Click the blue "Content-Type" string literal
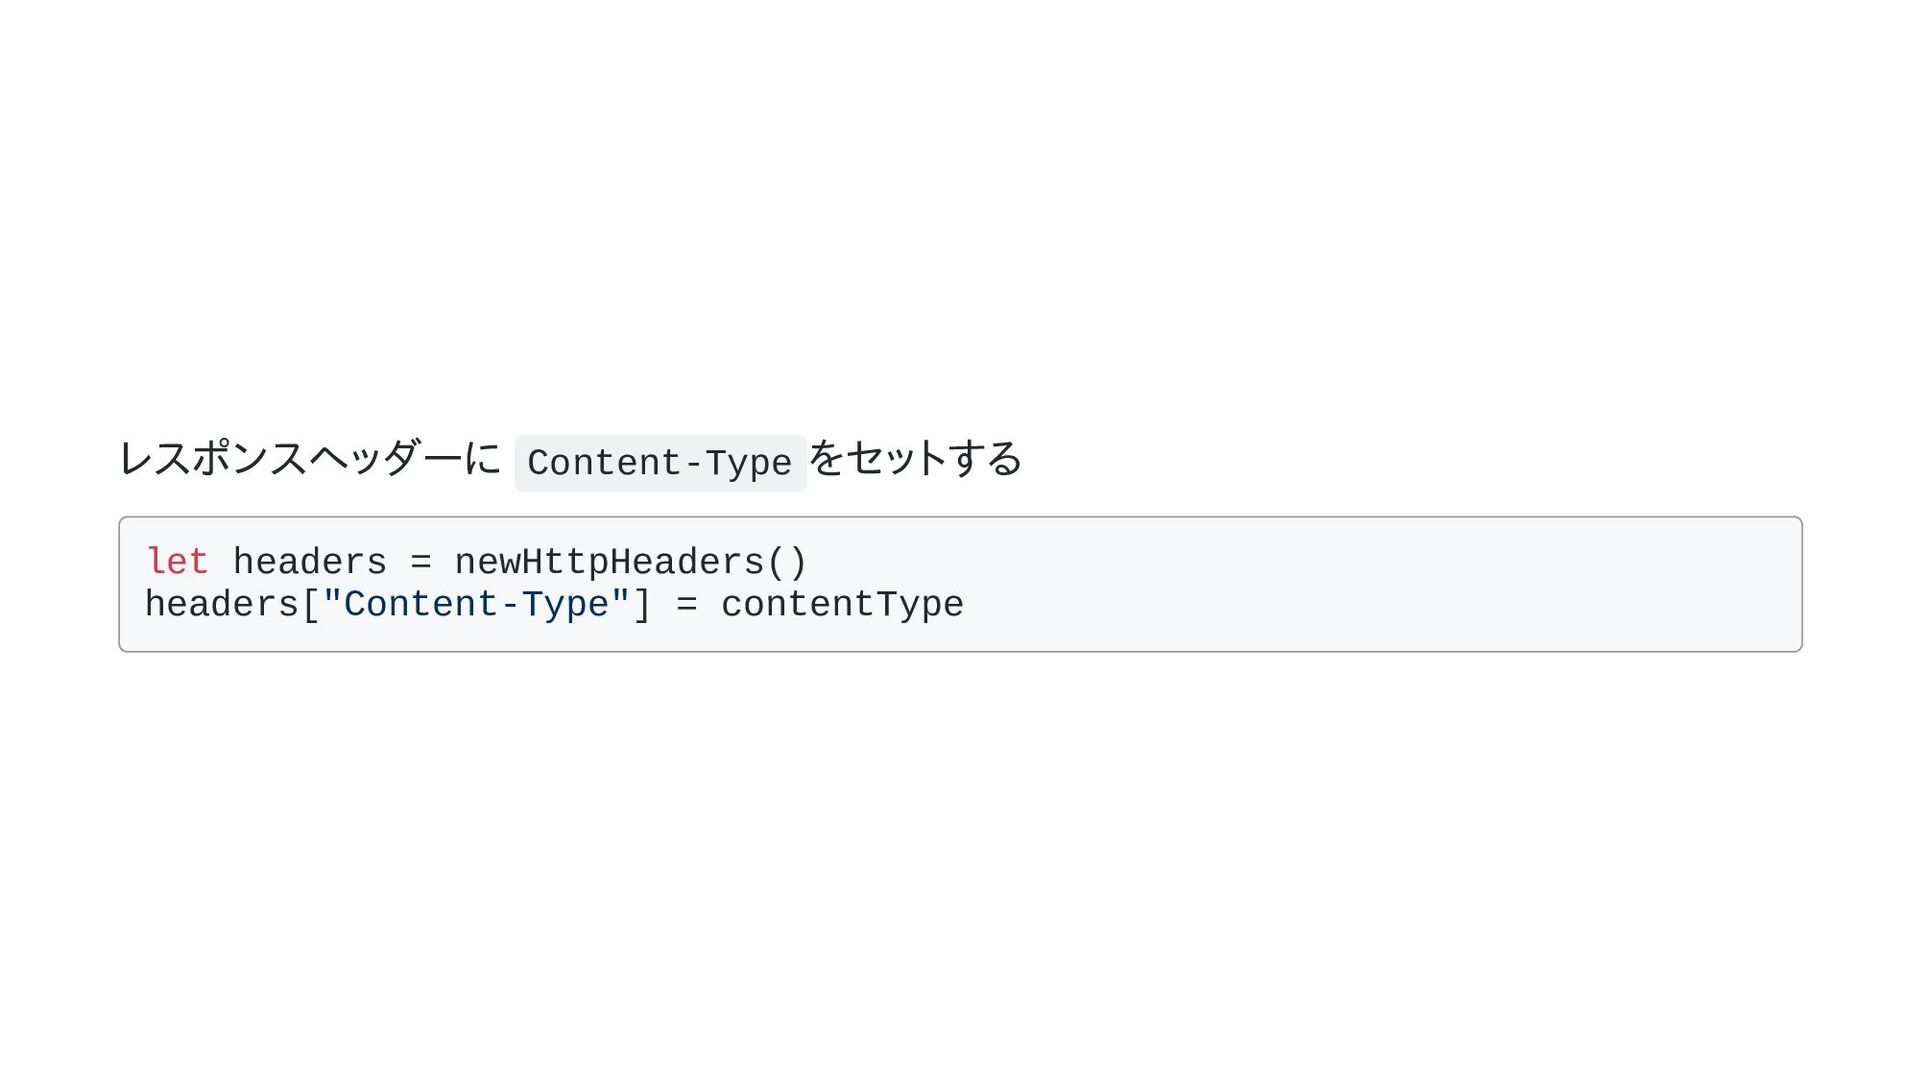1920x1080 pixels. pyautogui.click(x=476, y=604)
